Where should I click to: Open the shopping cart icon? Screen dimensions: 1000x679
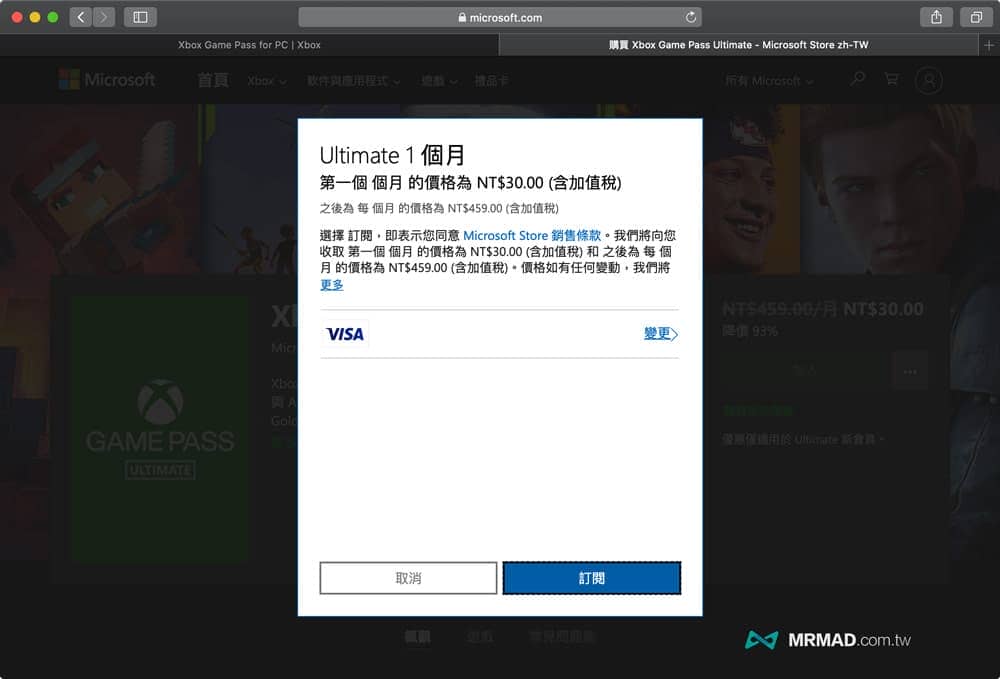tap(892, 79)
